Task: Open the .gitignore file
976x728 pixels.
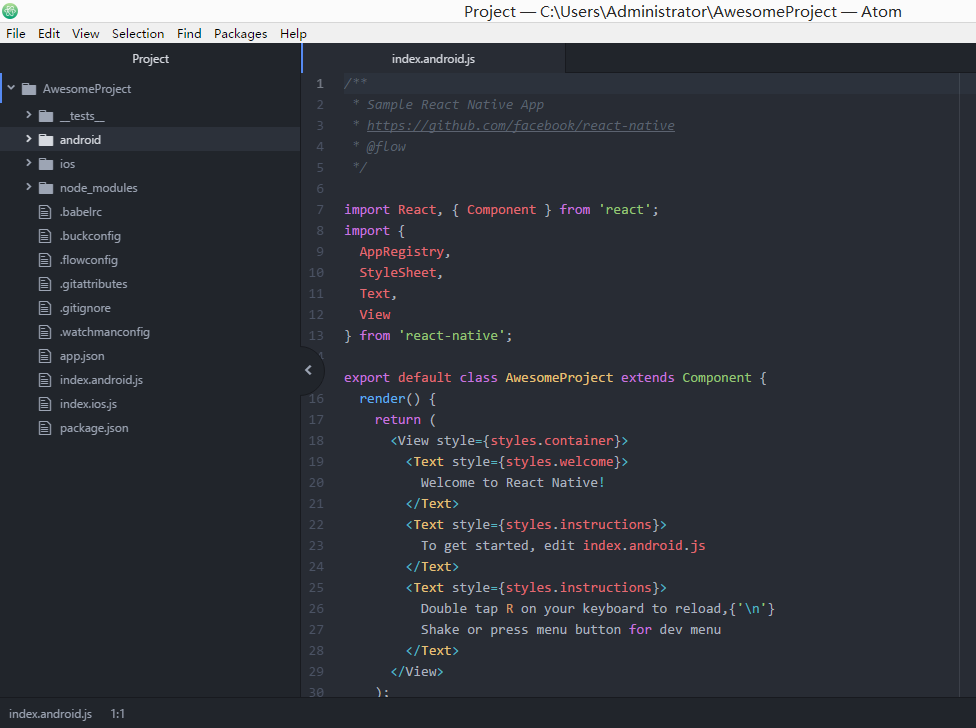Action: click(x=85, y=308)
